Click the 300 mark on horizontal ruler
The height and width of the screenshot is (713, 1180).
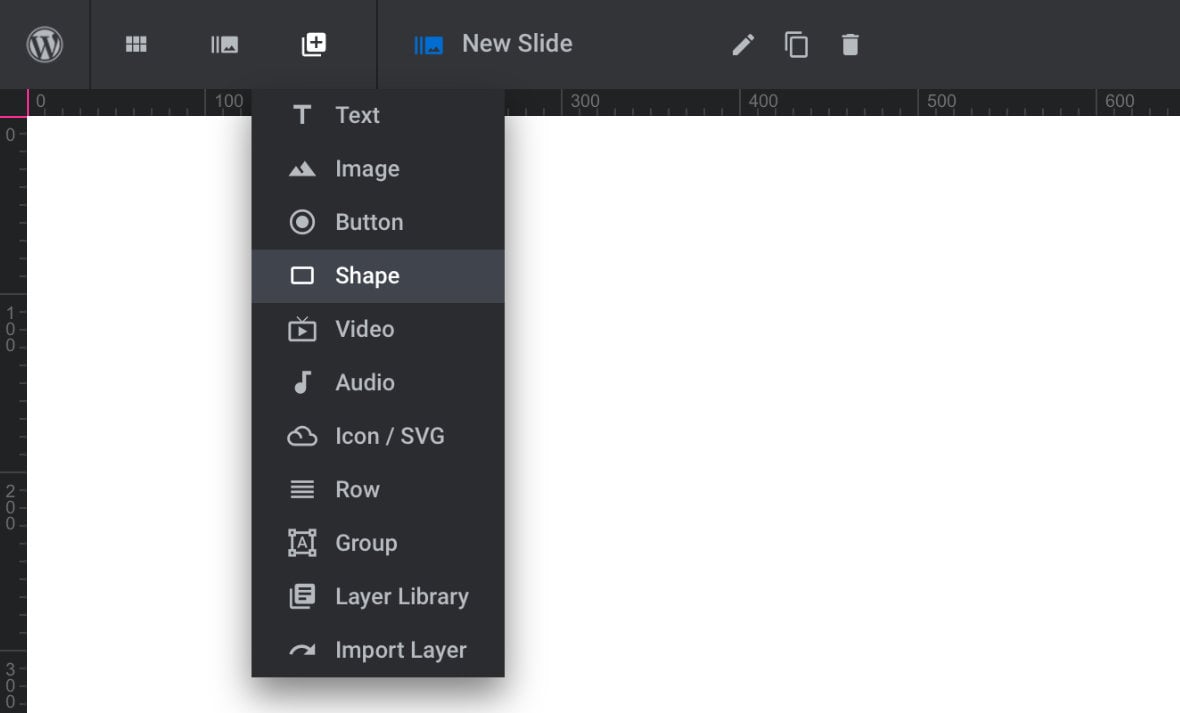pyautogui.click(x=584, y=101)
